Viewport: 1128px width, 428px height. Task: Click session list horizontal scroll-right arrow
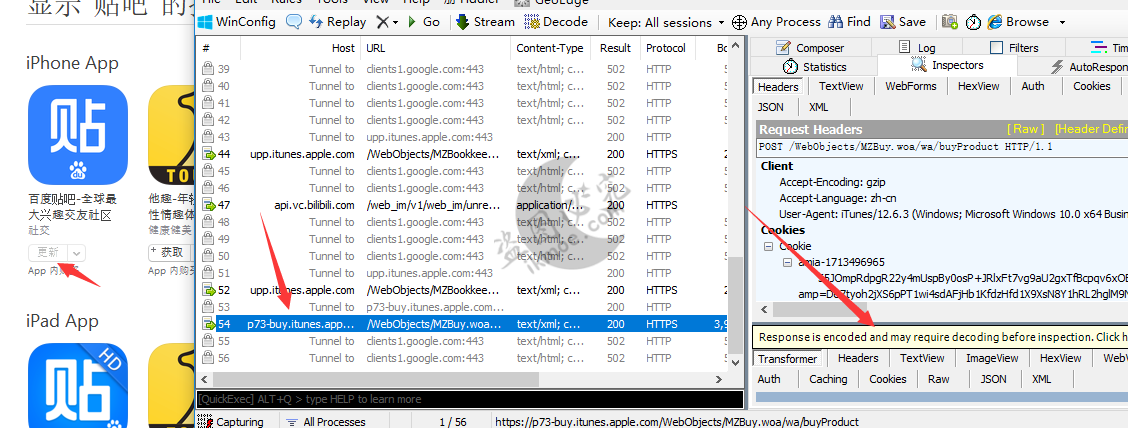pos(718,379)
